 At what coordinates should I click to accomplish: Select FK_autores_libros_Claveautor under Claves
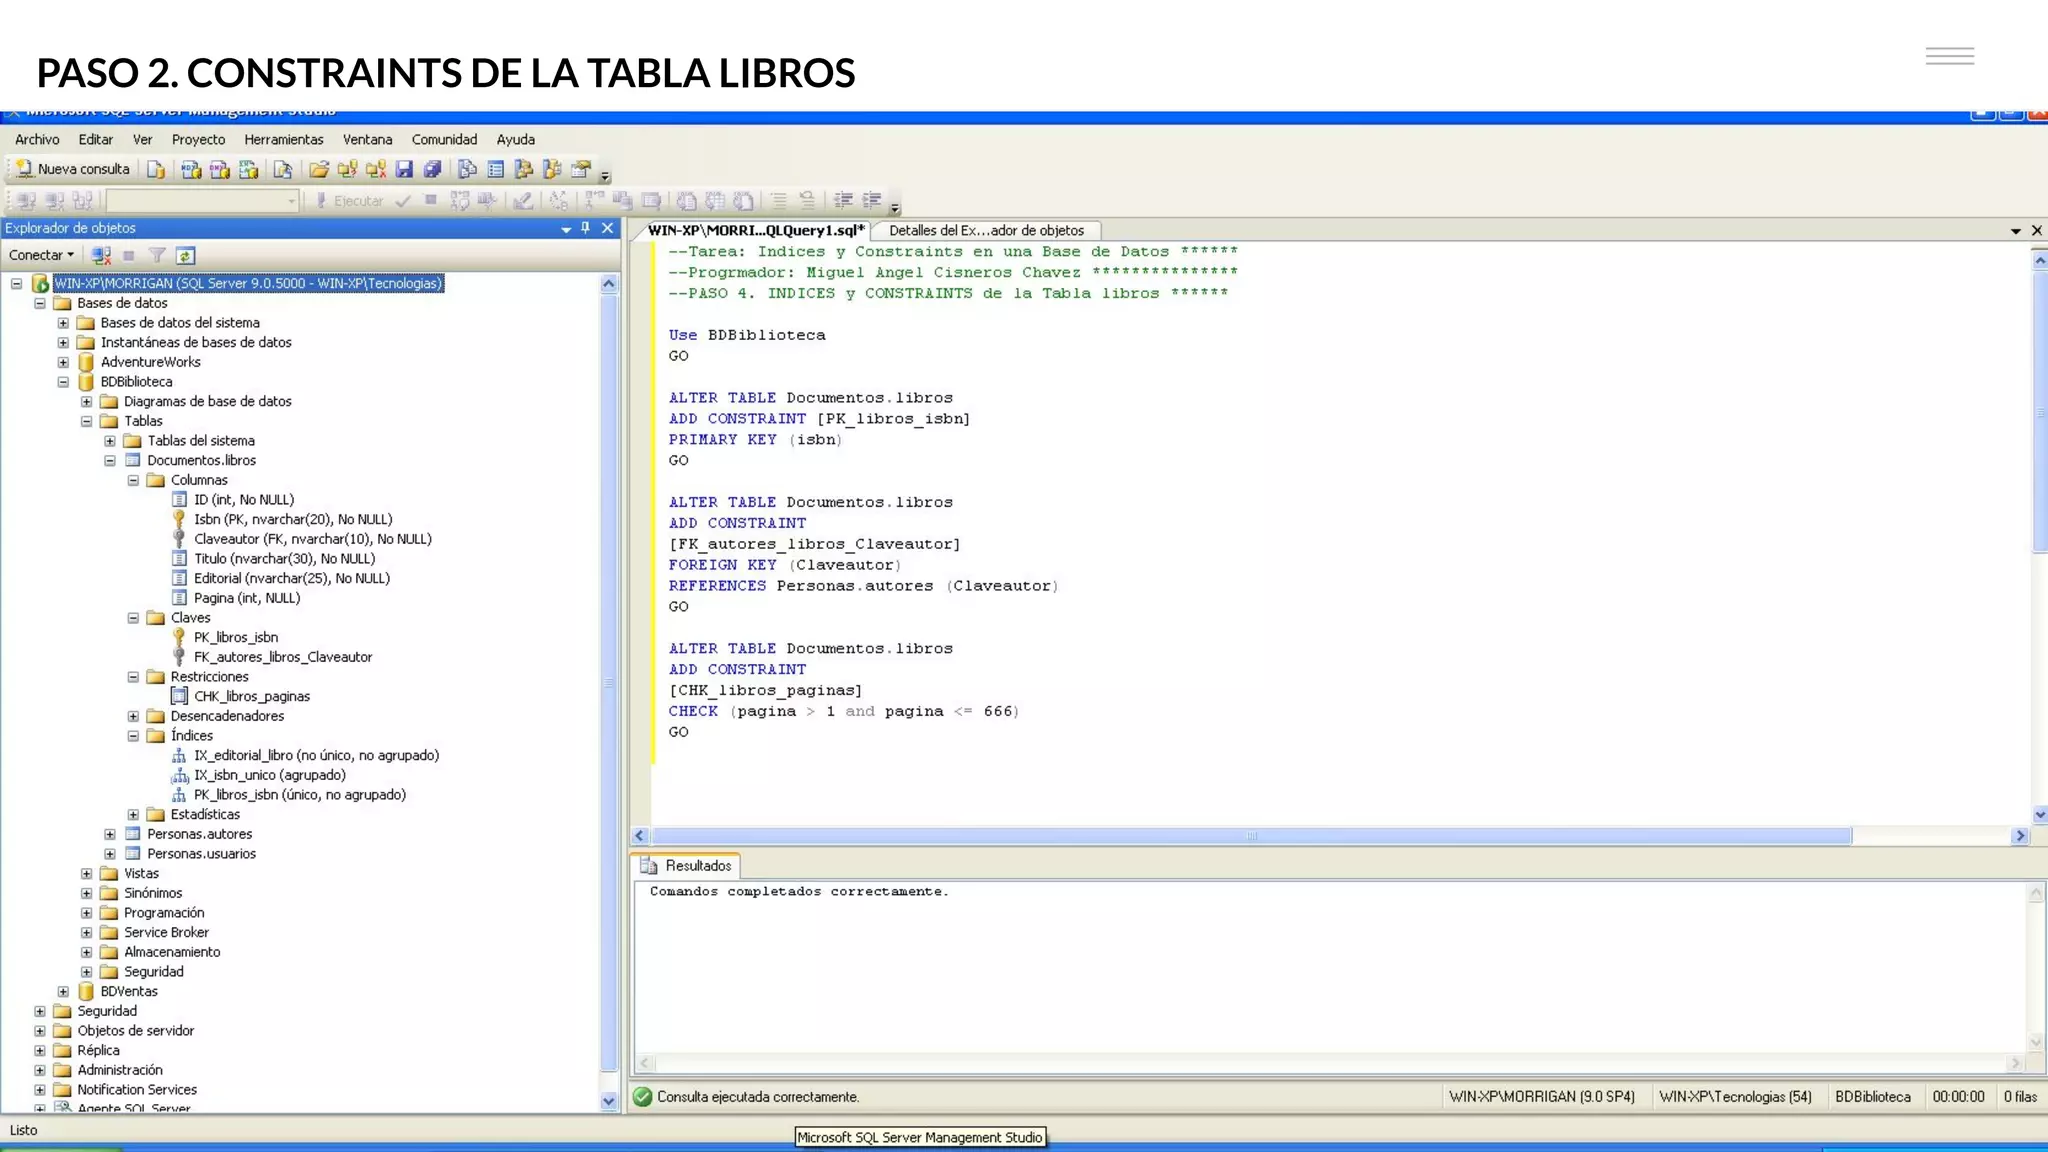click(283, 657)
